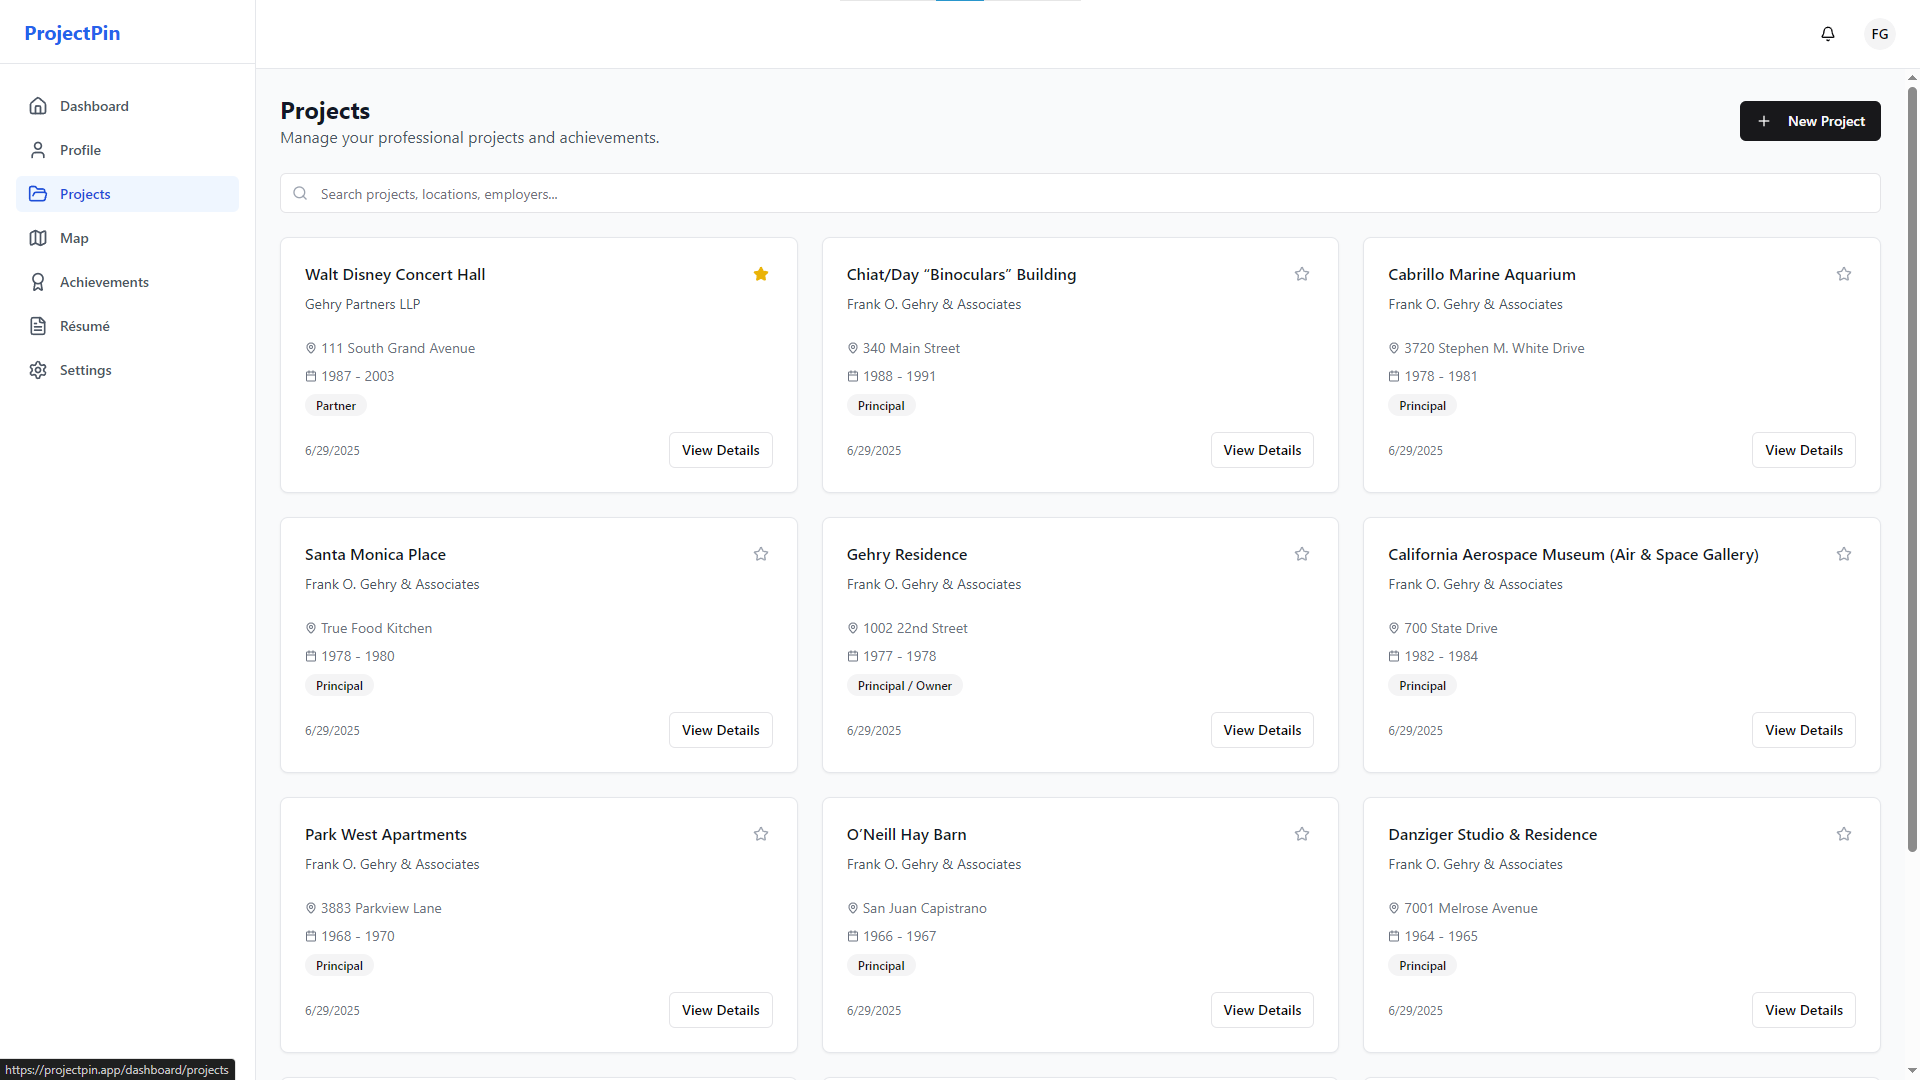The image size is (1920, 1080).
Task: Open the ProjectPin logo link
Action: [x=72, y=33]
